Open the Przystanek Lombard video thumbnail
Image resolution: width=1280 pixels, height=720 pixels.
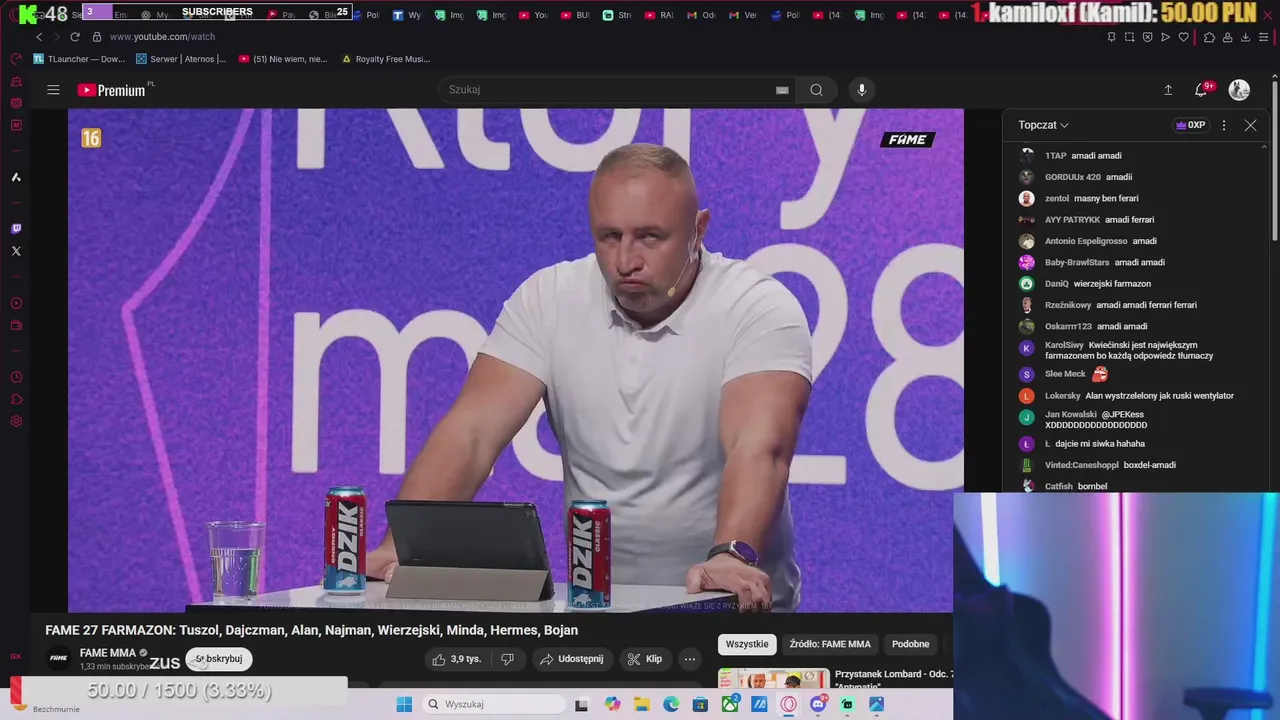(x=773, y=679)
